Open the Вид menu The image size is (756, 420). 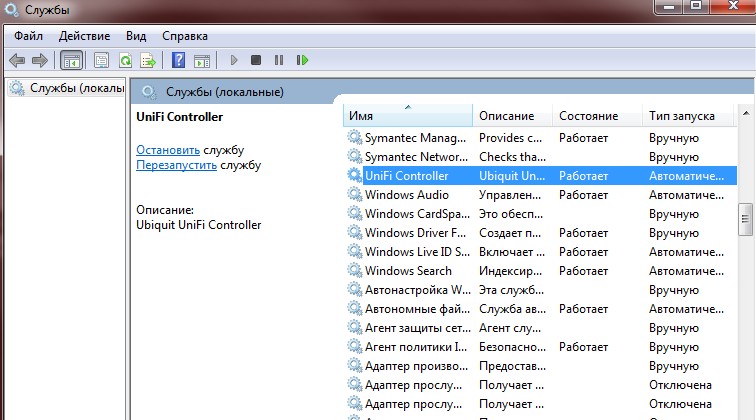136,35
